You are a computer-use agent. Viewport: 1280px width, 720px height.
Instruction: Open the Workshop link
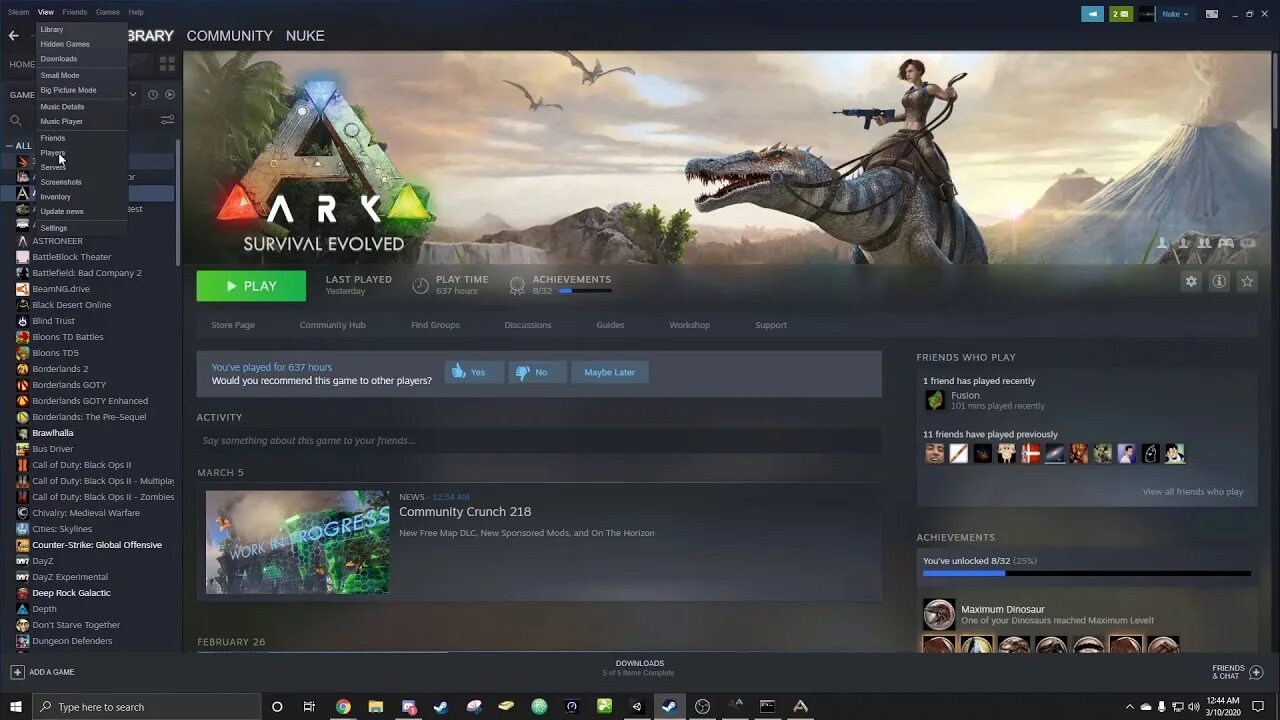click(x=689, y=325)
